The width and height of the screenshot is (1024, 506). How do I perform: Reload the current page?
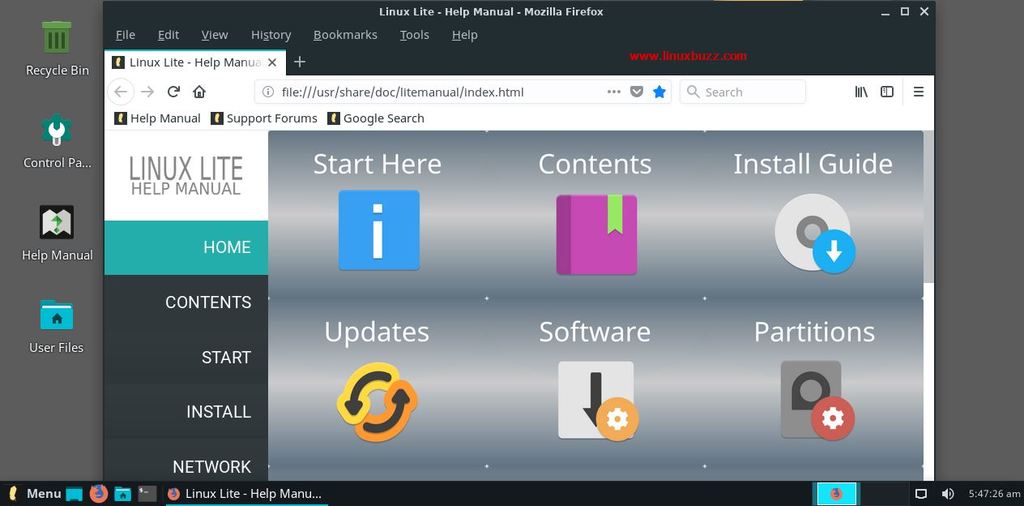click(173, 92)
